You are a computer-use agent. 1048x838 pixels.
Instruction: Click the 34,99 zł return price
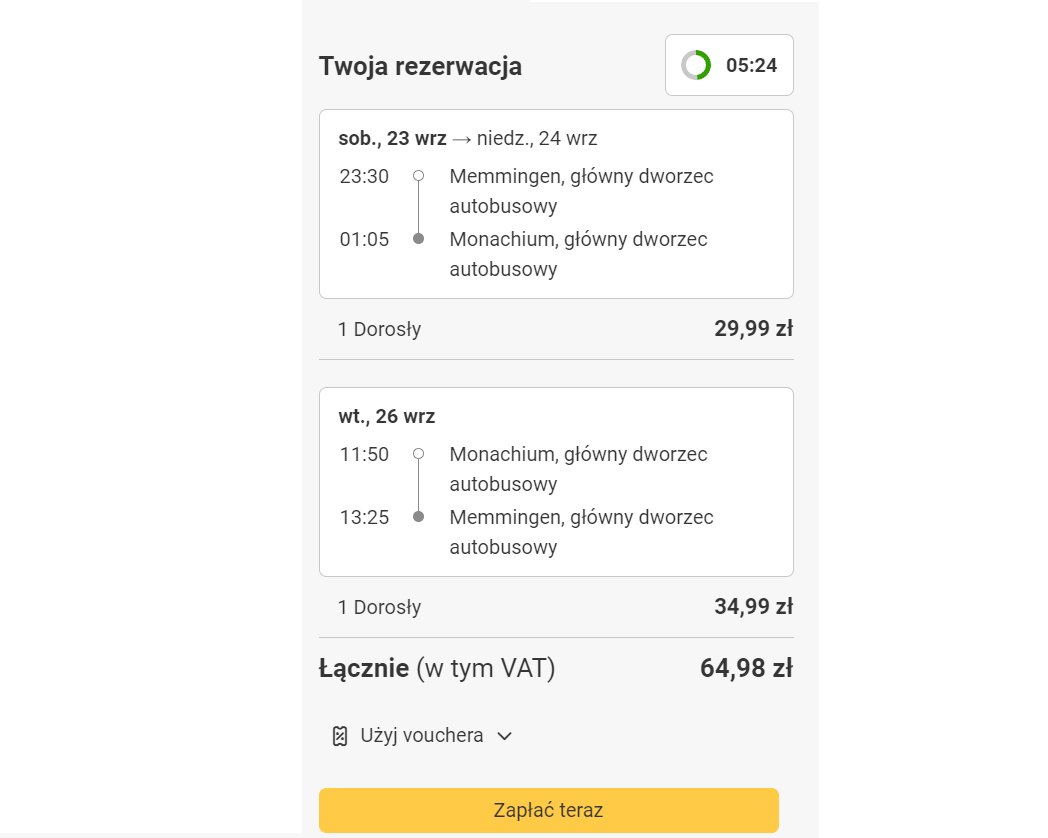(x=753, y=607)
